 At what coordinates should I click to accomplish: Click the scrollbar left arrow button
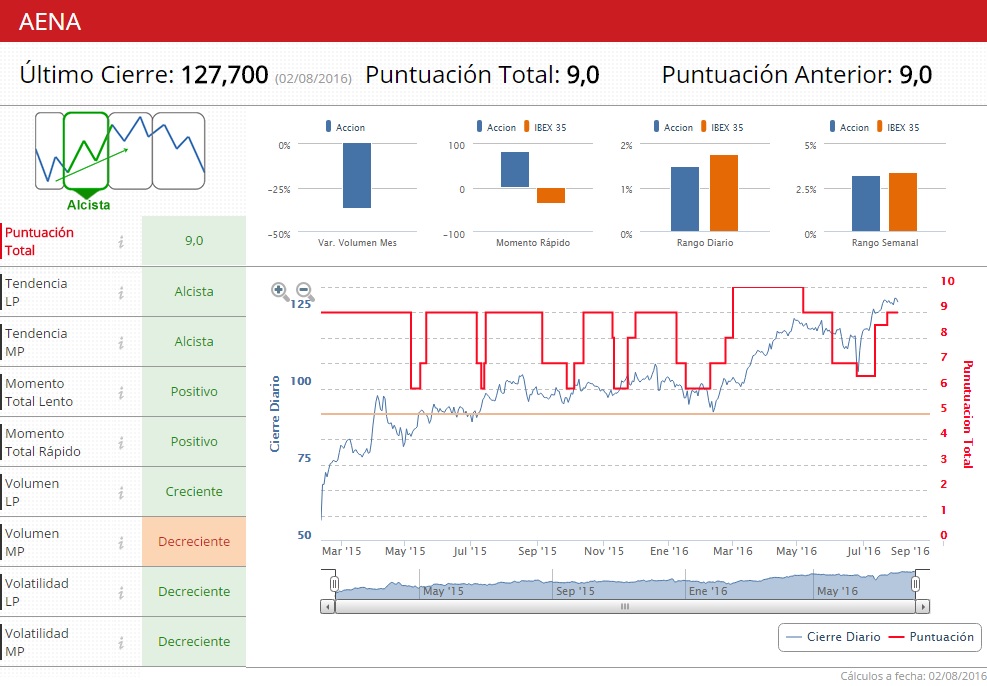327,607
